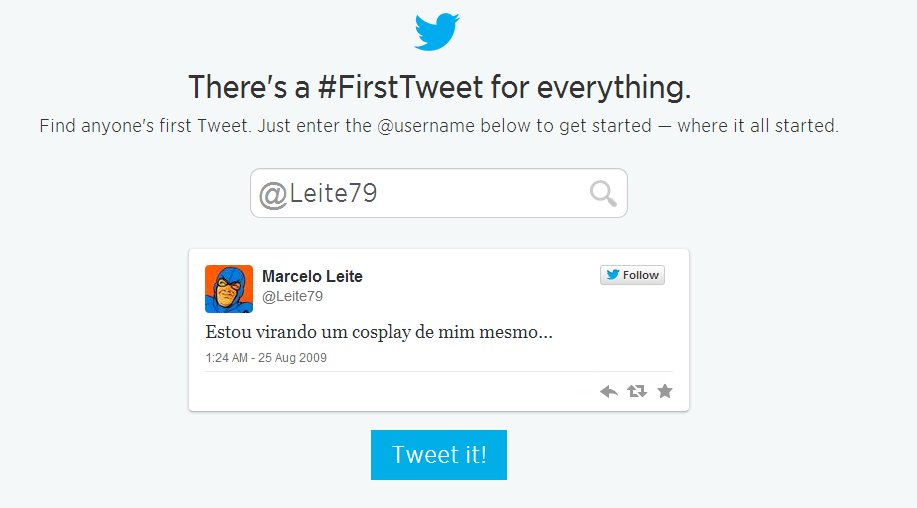Click the @Leite79 handle under the name
This screenshot has height=508, width=917.
tap(292, 297)
